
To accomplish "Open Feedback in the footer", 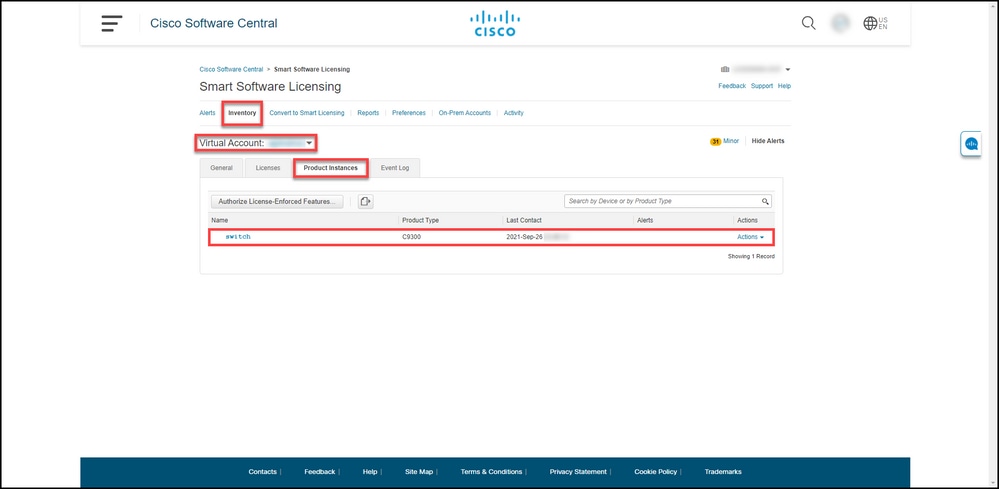I will pos(319,472).
